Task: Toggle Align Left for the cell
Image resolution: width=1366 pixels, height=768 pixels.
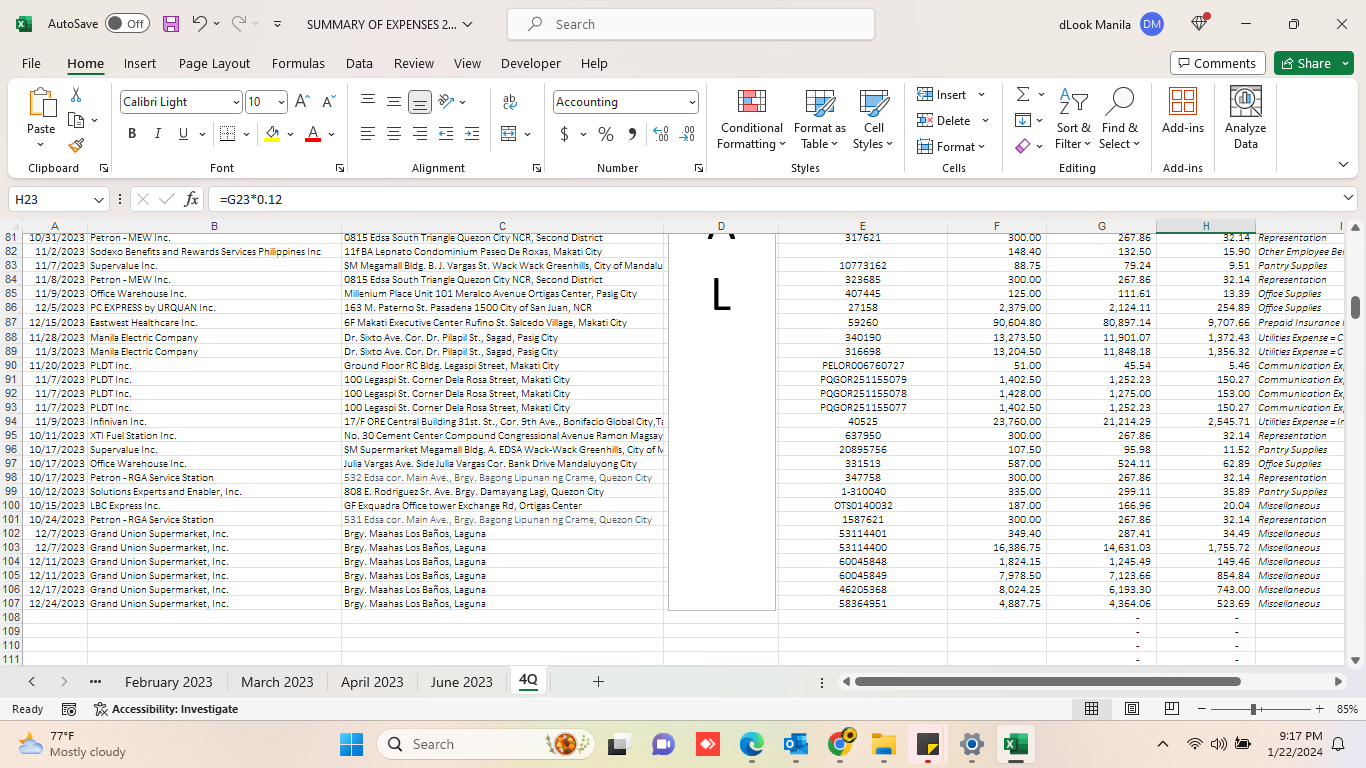Action: coord(369,134)
